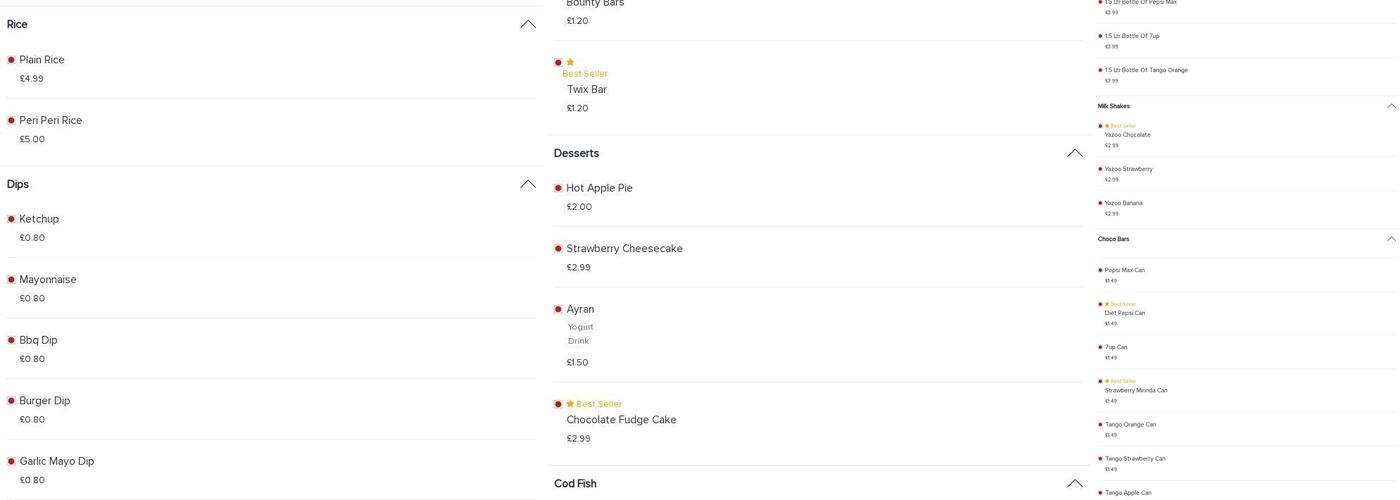Collapse the Dips section using its chevron
The height and width of the screenshot is (500, 1400).
click(527, 184)
